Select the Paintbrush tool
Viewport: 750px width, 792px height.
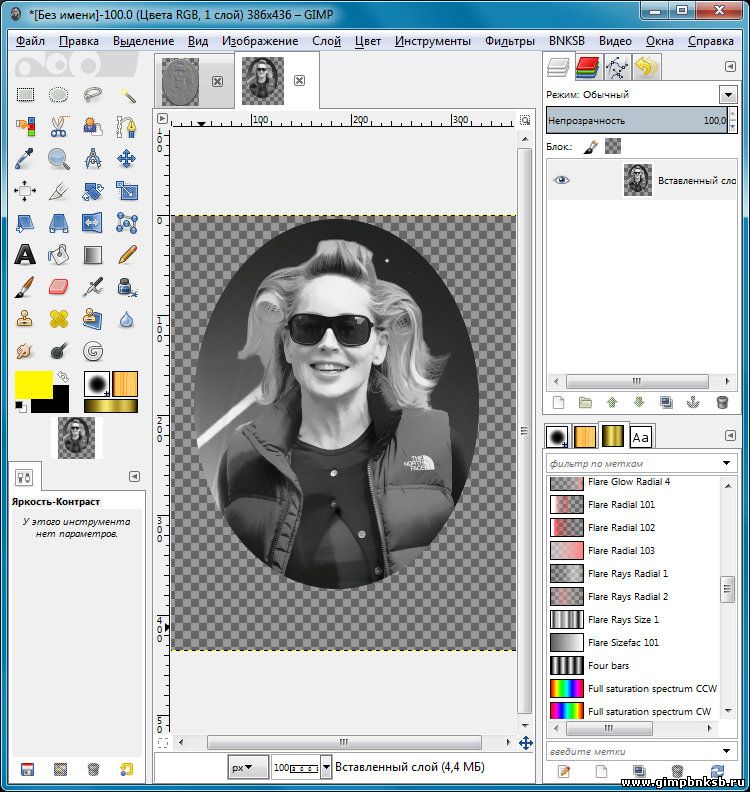pyautogui.click(x=25, y=287)
